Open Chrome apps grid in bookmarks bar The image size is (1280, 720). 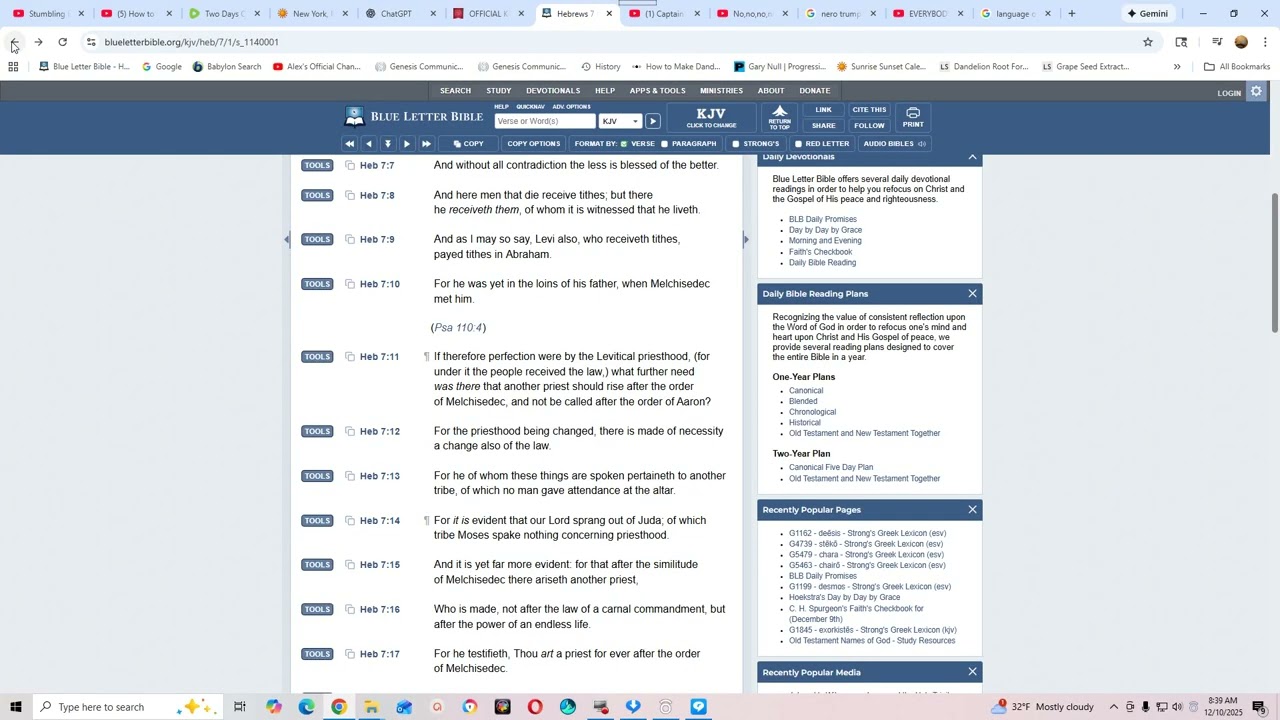pyautogui.click(x=13, y=67)
